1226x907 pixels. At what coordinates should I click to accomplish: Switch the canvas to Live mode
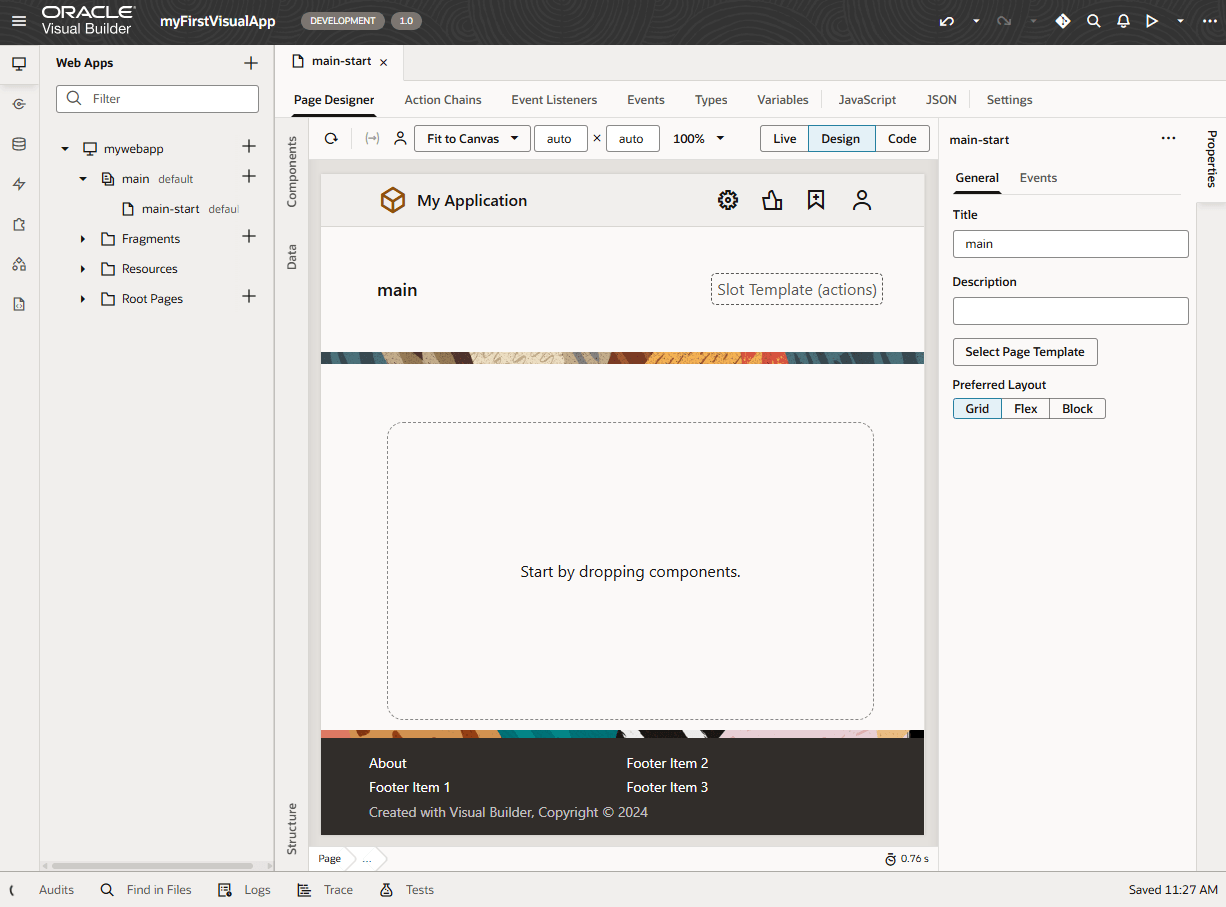click(x=783, y=138)
